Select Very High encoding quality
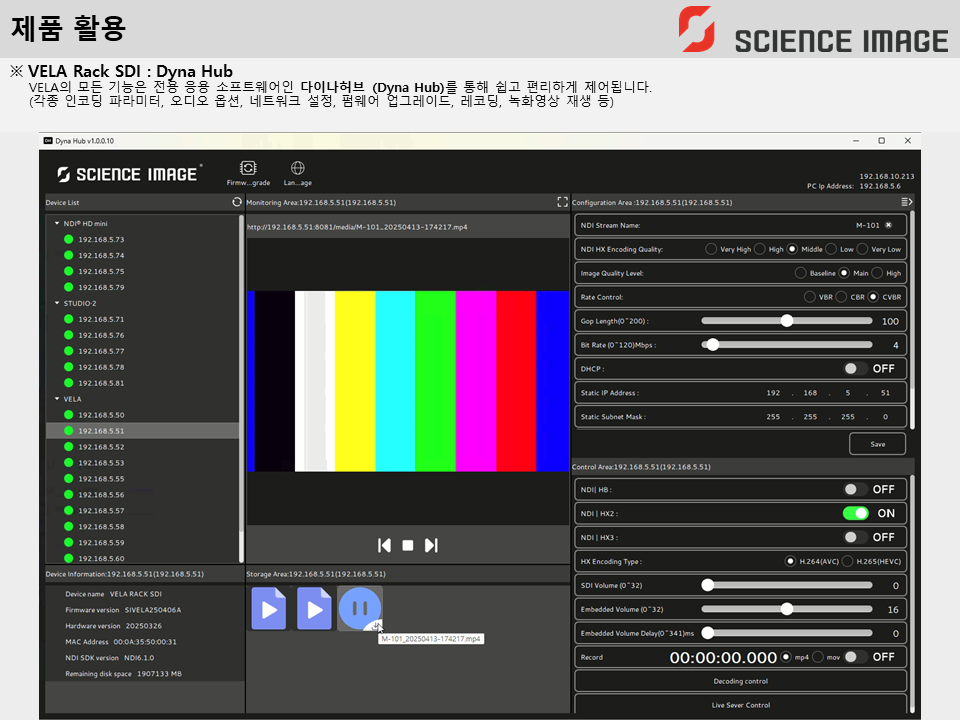Screen dimensions: 960x720 (711, 249)
